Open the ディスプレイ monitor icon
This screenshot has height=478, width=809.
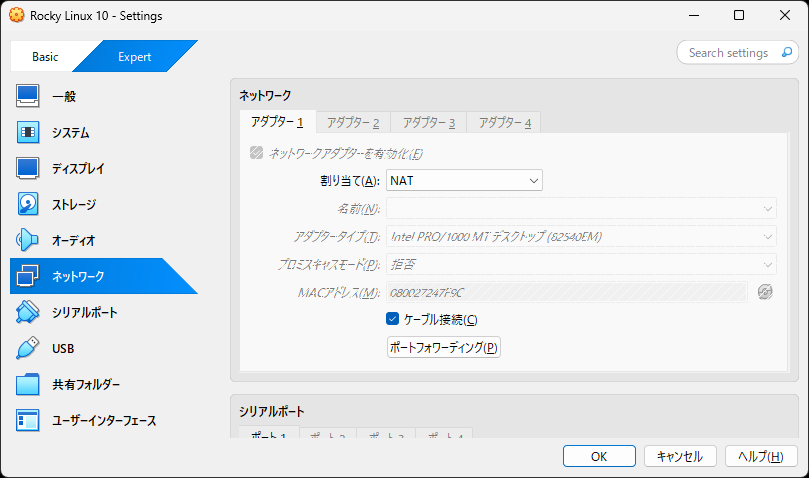coord(28,169)
